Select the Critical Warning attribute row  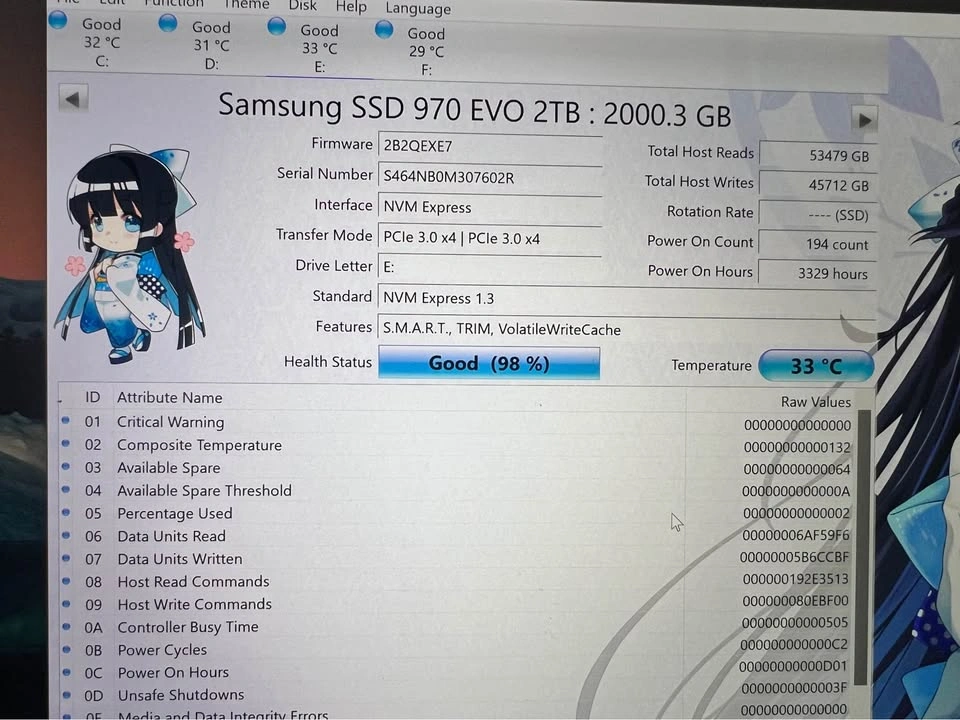pos(456,423)
